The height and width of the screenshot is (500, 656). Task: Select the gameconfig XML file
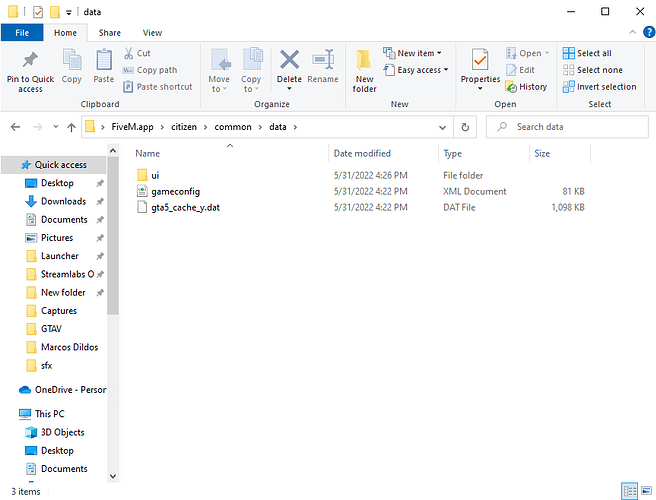click(x=175, y=191)
